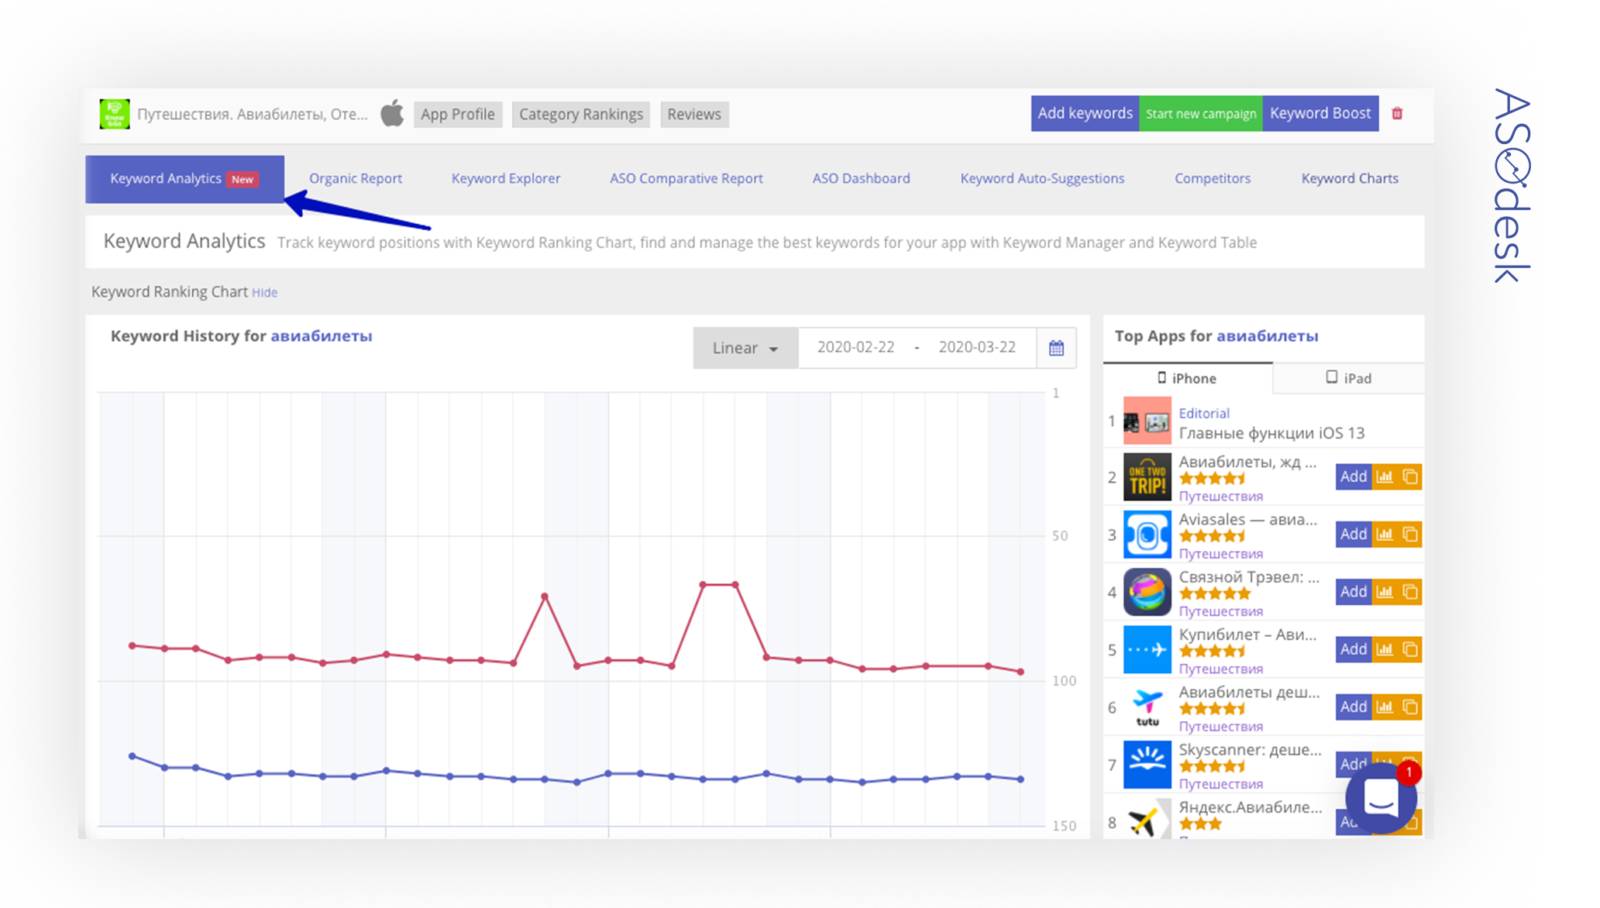Expand the Linear scale dropdown
1600x908 pixels.
click(x=745, y=348)
